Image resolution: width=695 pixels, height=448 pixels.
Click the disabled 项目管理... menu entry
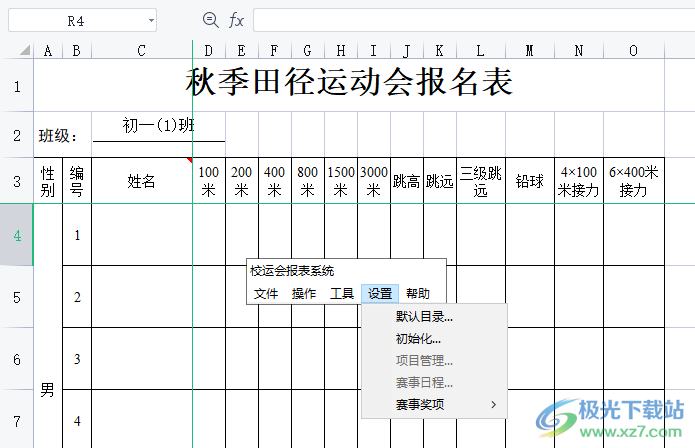tap(434, 360)
